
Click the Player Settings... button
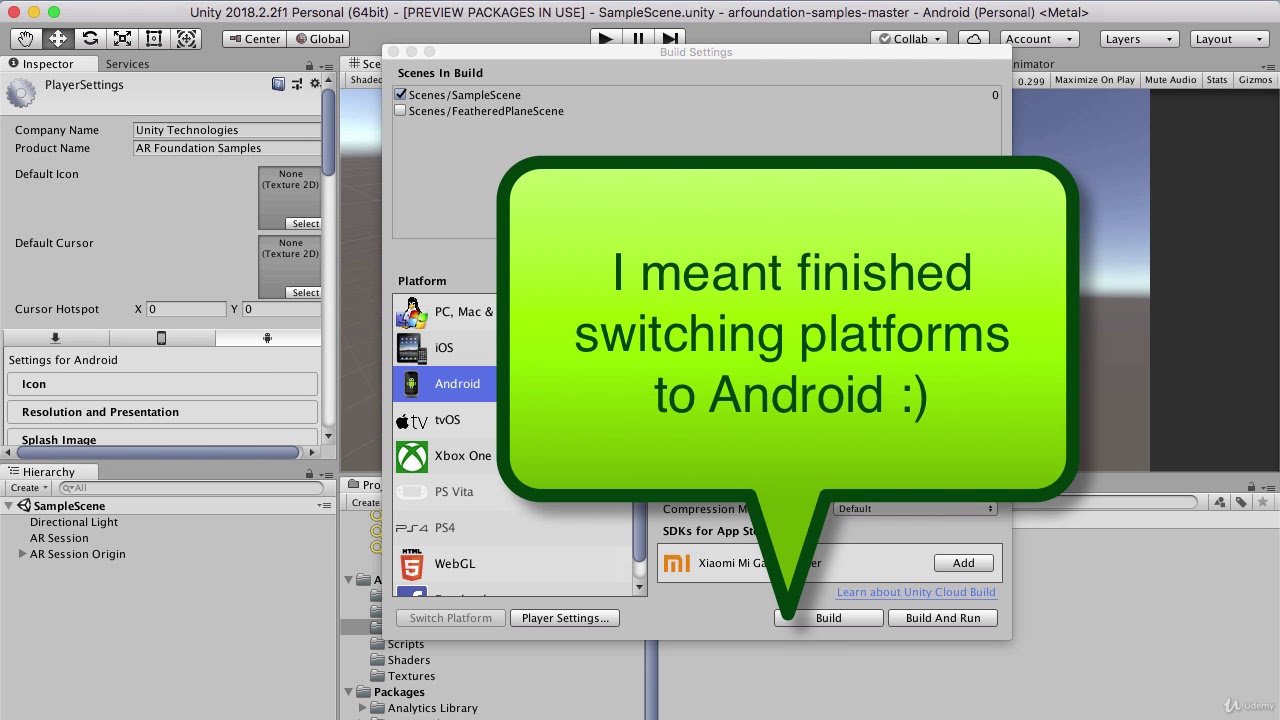click(565, 618)
